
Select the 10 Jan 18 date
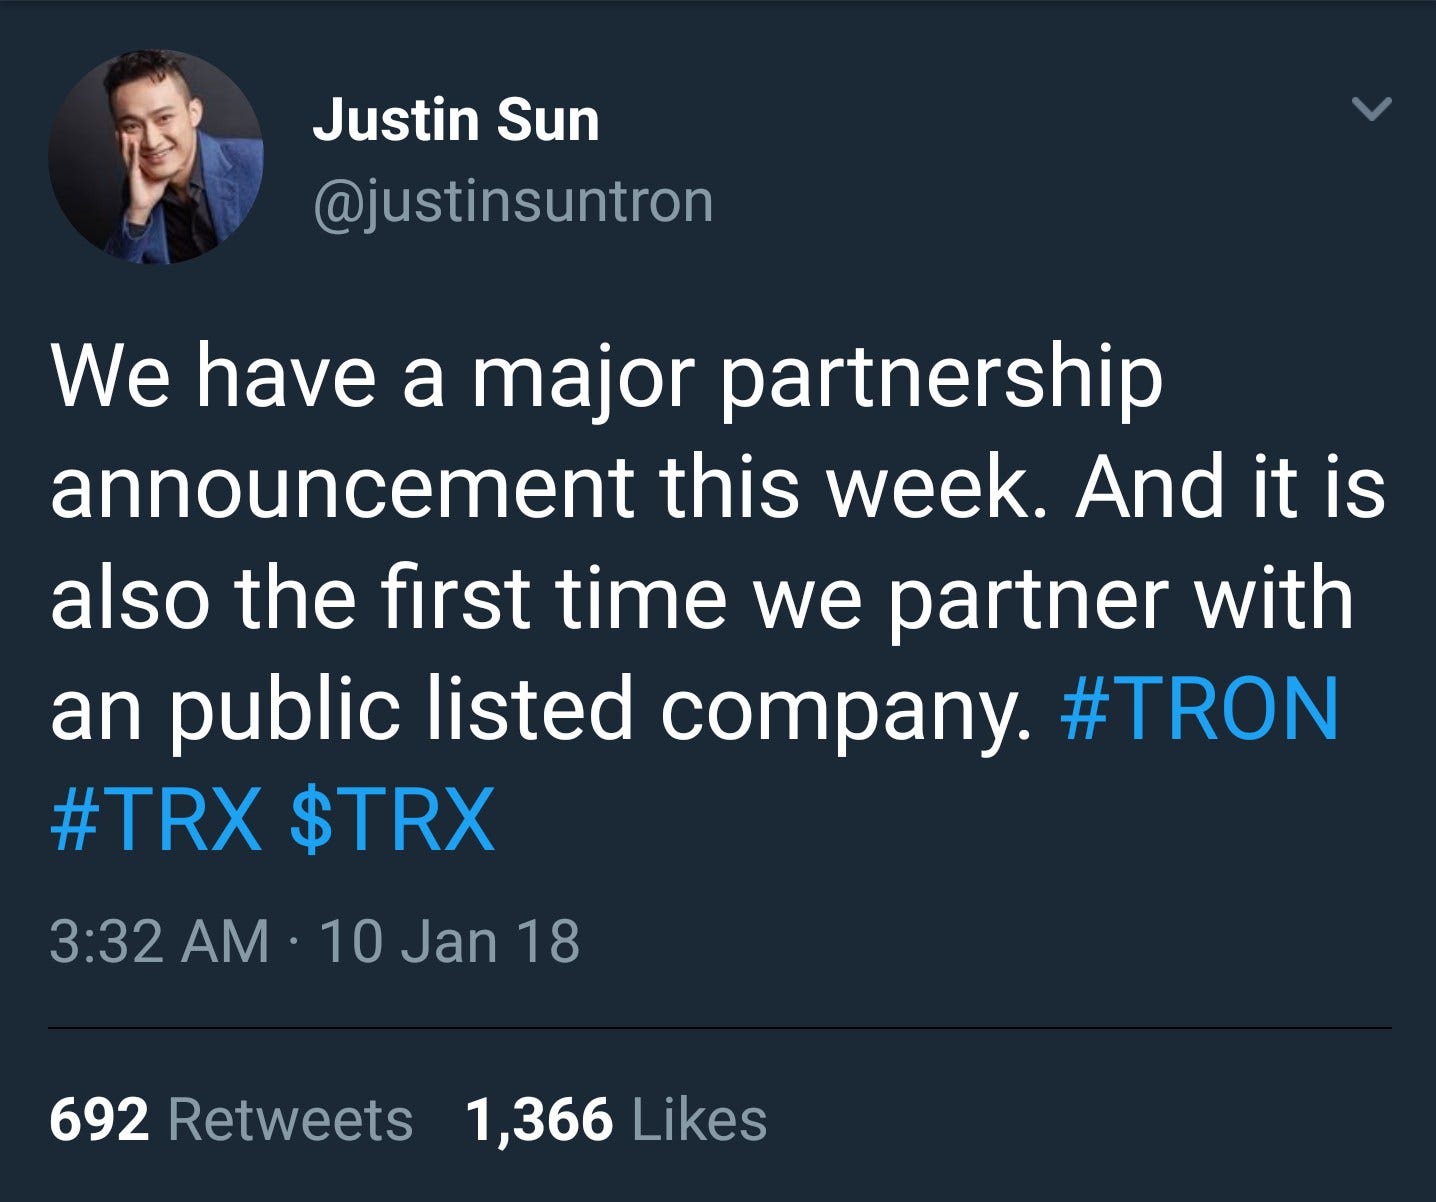point(449,943)
